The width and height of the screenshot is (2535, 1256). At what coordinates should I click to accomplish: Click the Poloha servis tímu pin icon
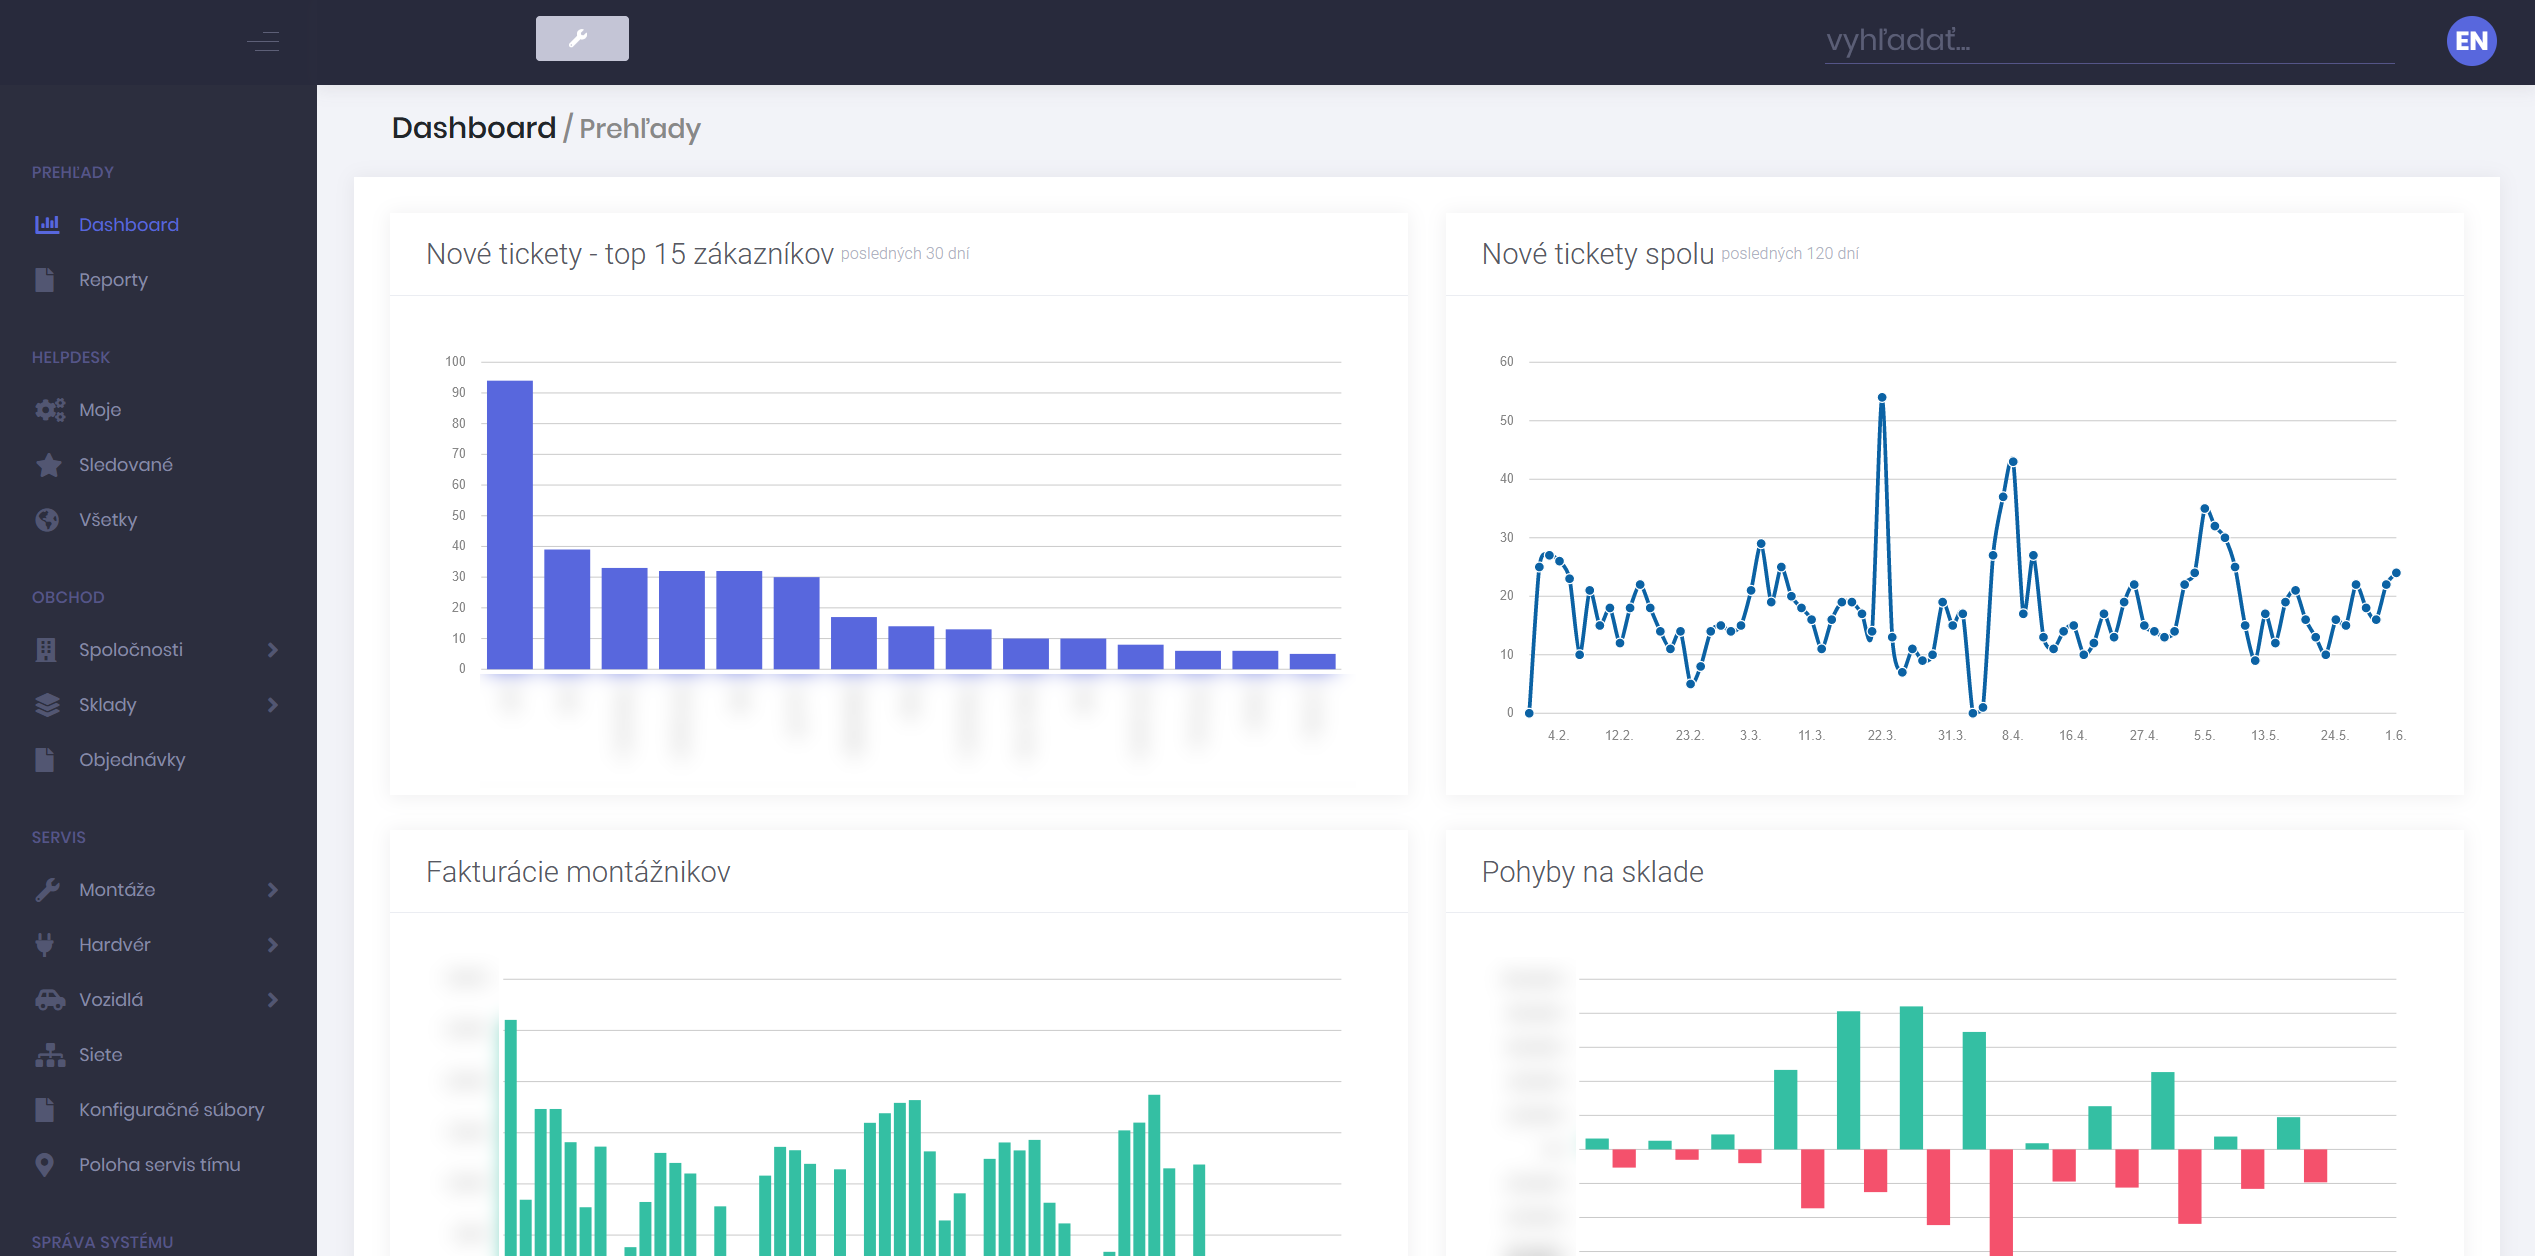tap(44, 1165)
